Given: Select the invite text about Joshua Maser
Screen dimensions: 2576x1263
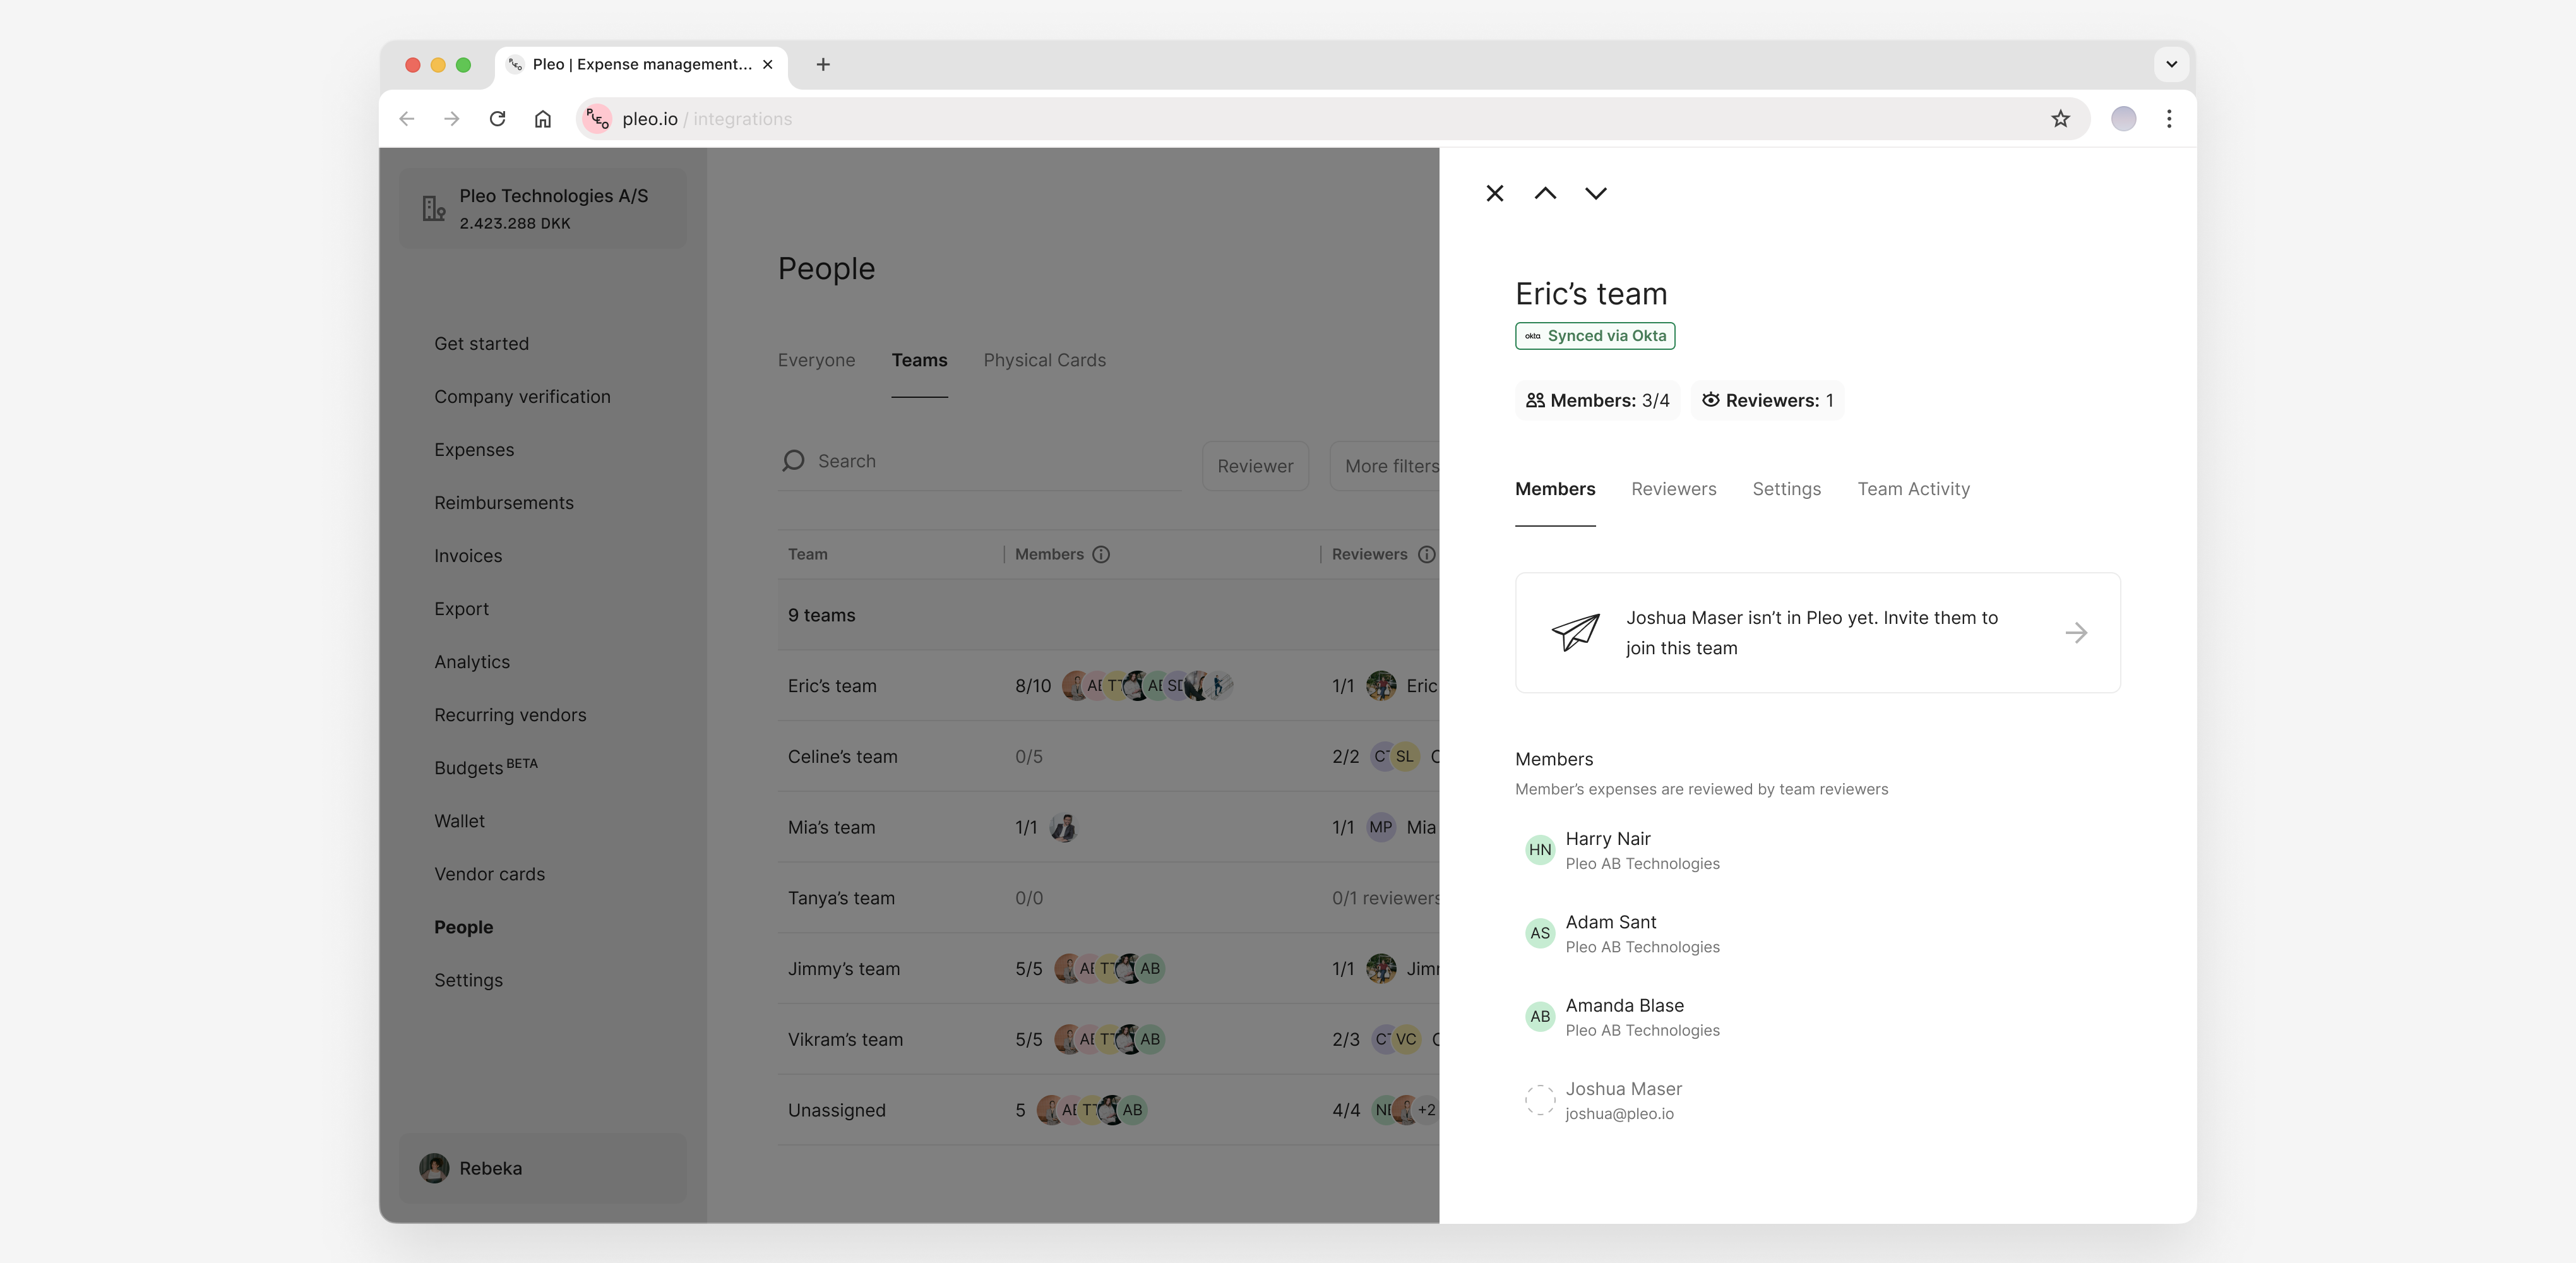Looking at the screenshot, I should click(1812, 633).
